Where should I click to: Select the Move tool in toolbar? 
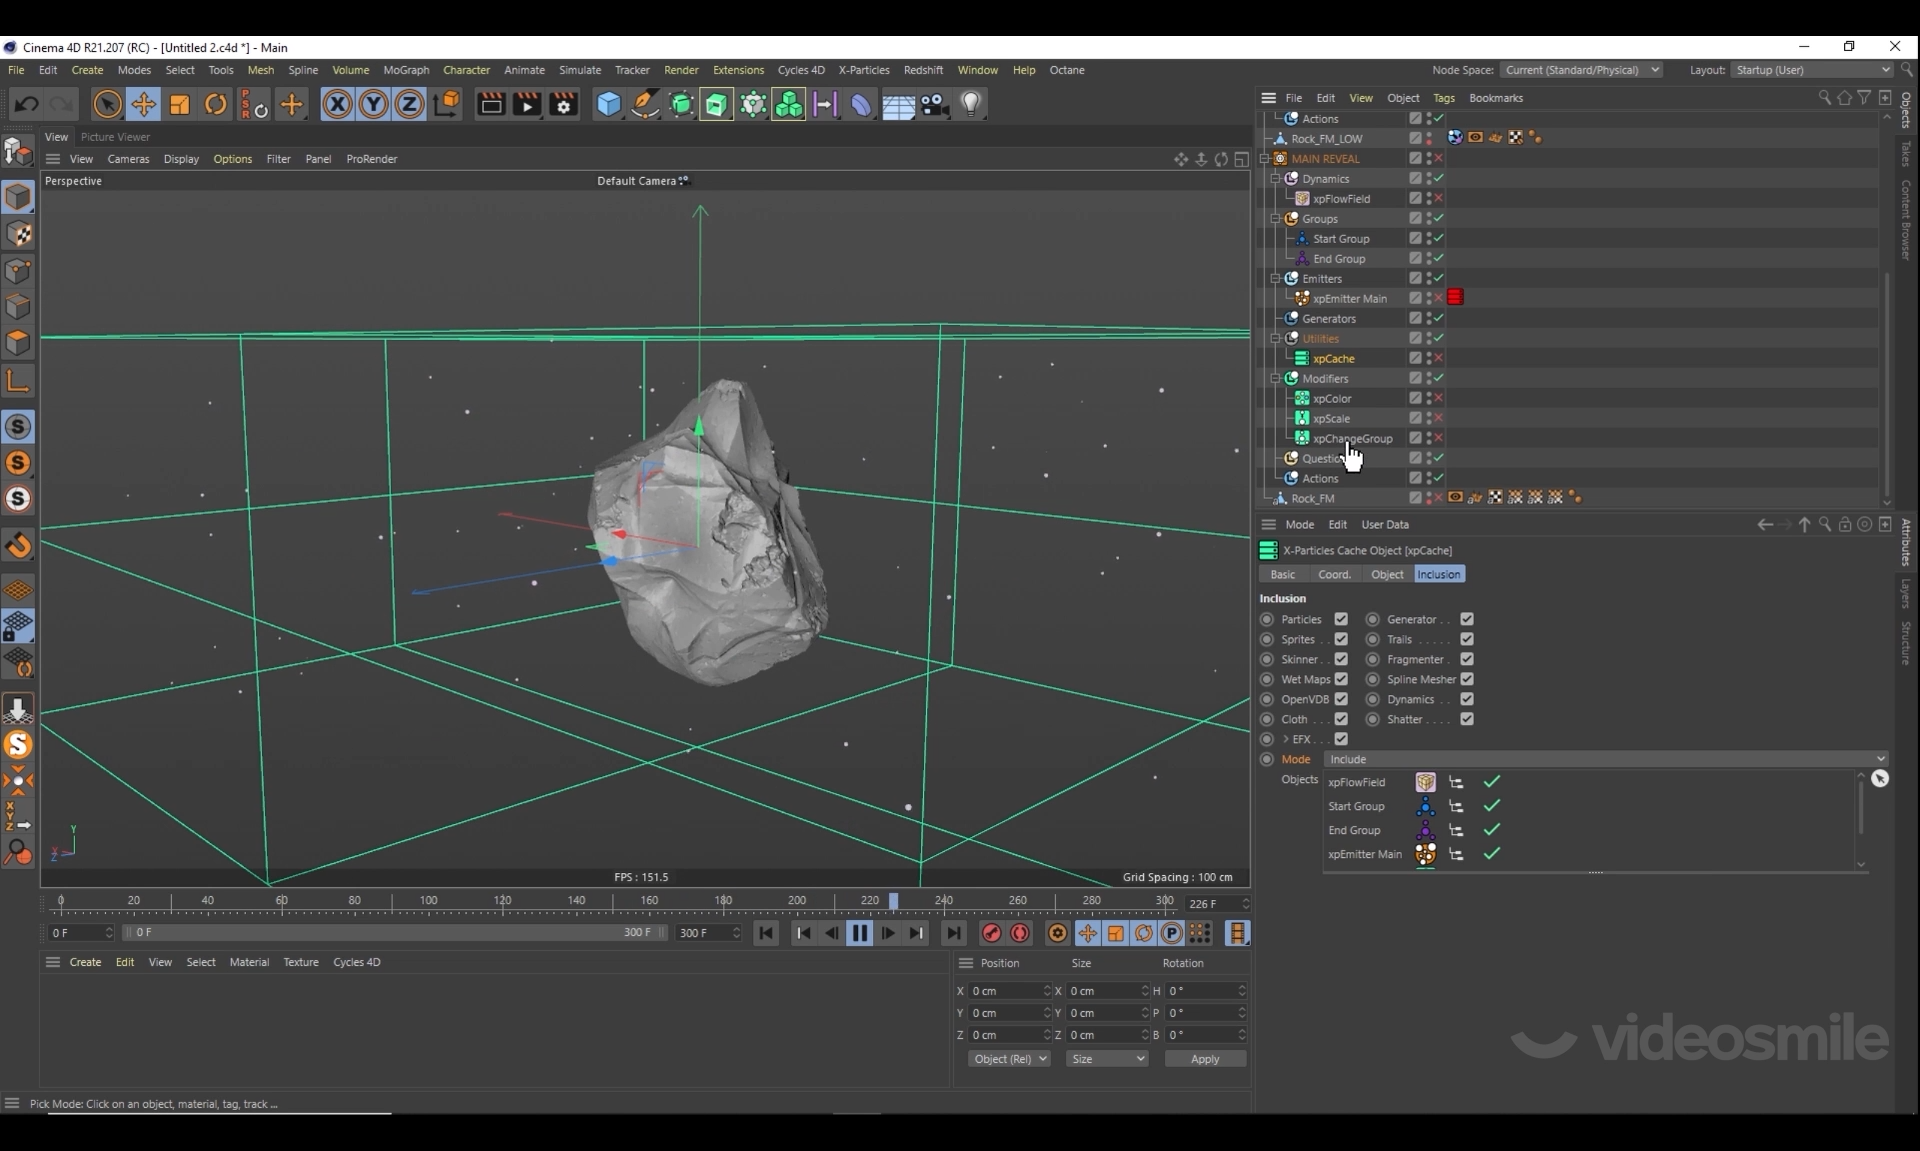pos(143,104)
